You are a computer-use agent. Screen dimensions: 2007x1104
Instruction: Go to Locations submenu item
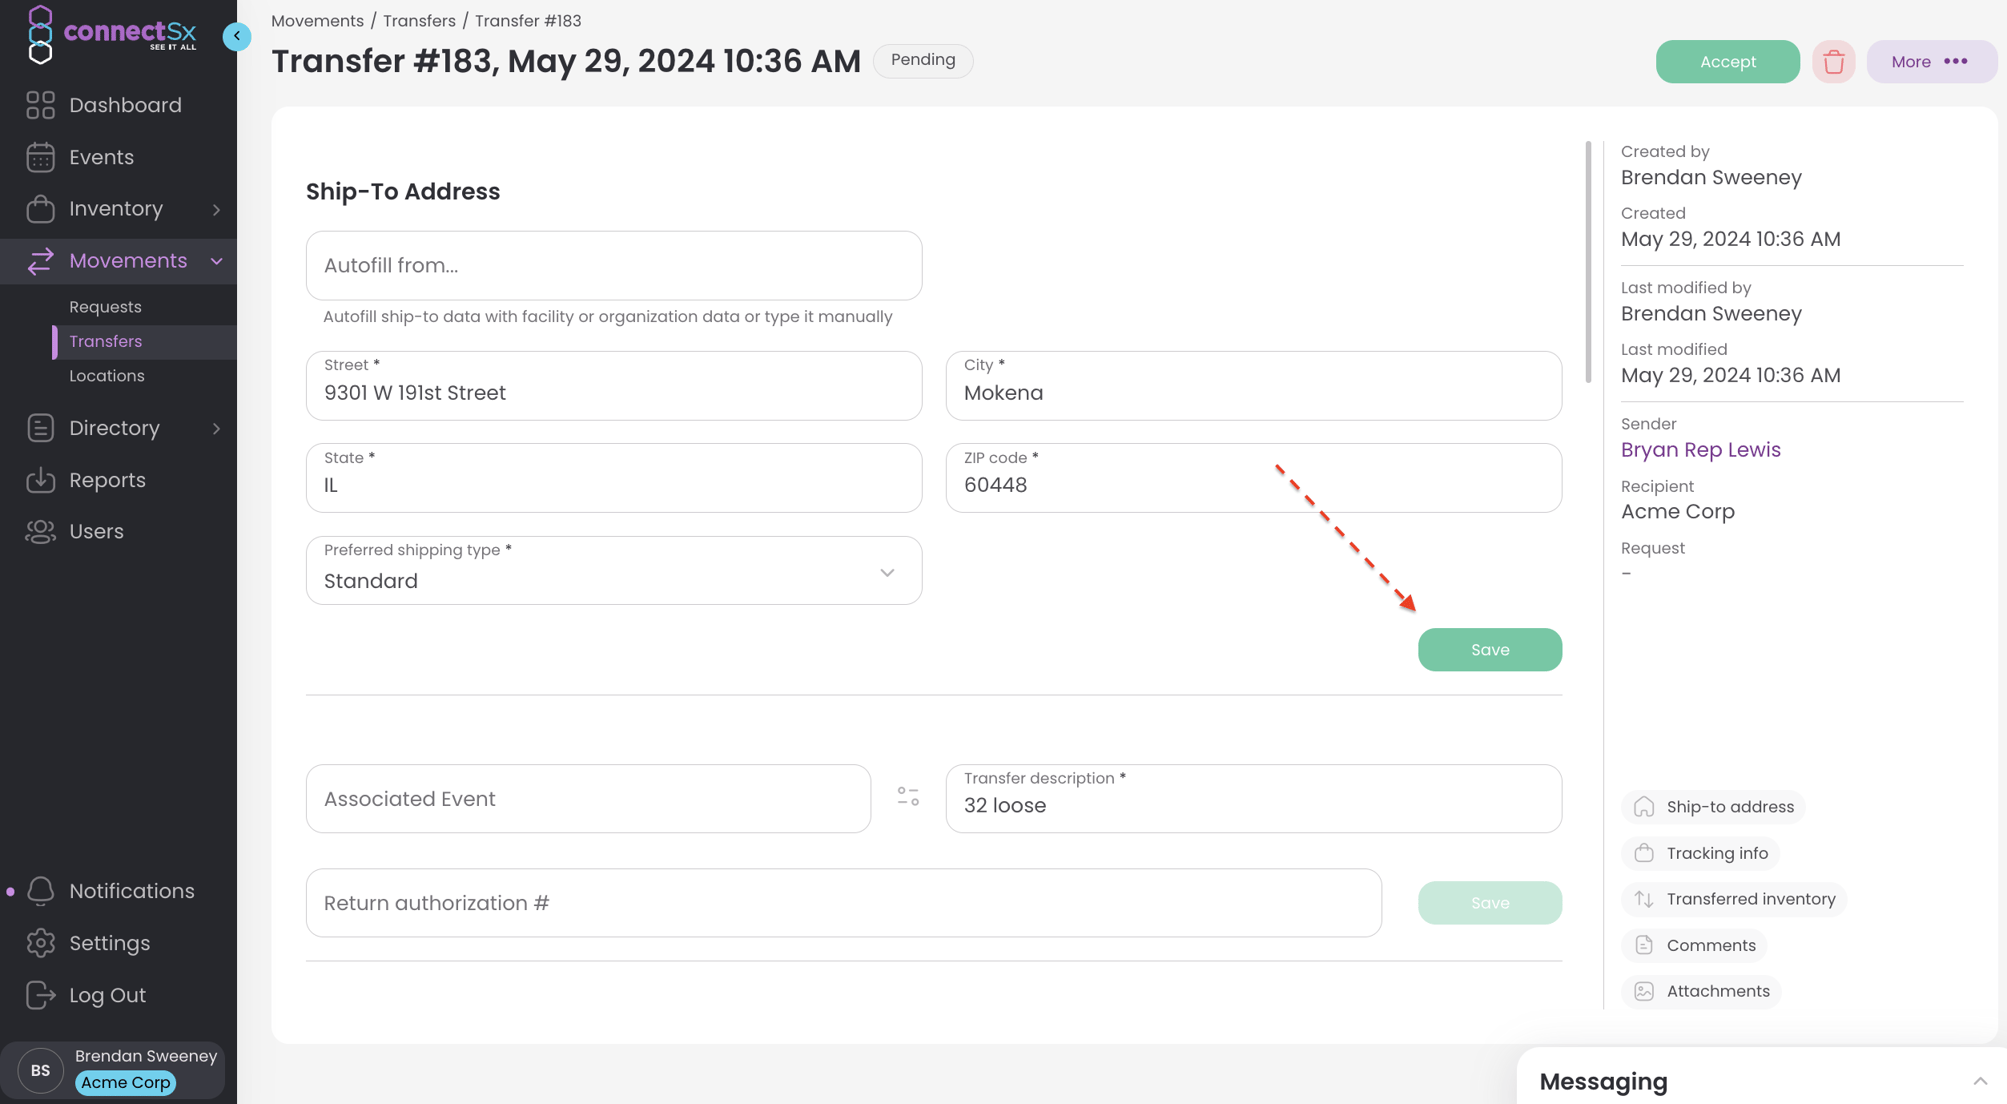pyautogui.click(x=107, y=376)
